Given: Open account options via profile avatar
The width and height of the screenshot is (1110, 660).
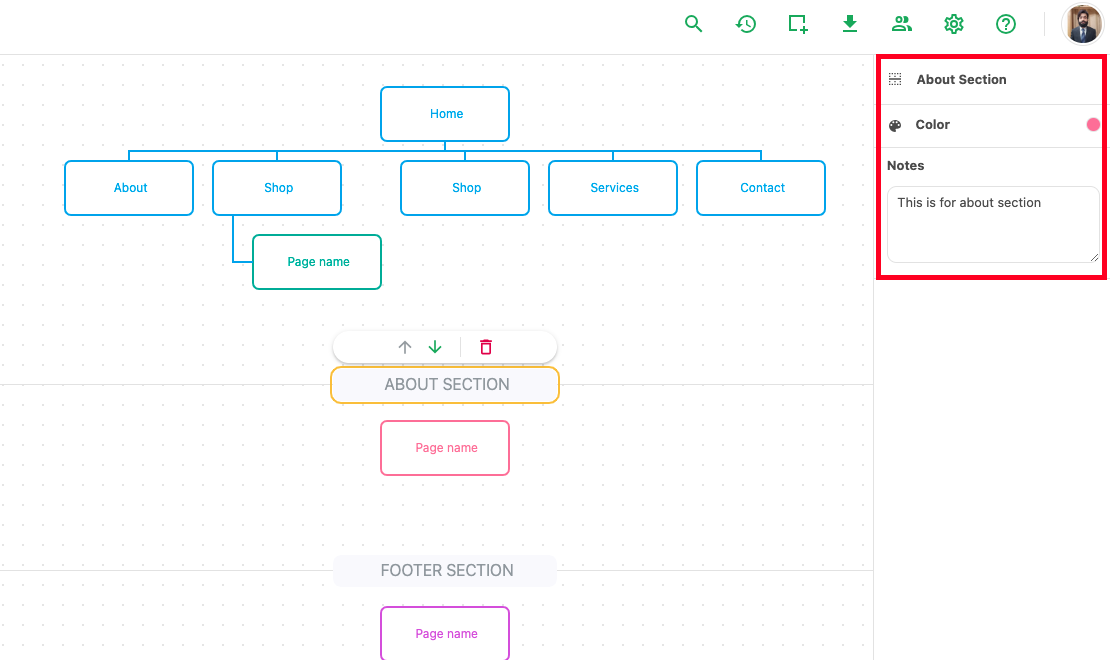Looking at the screenshot, I should point(1083,23).
